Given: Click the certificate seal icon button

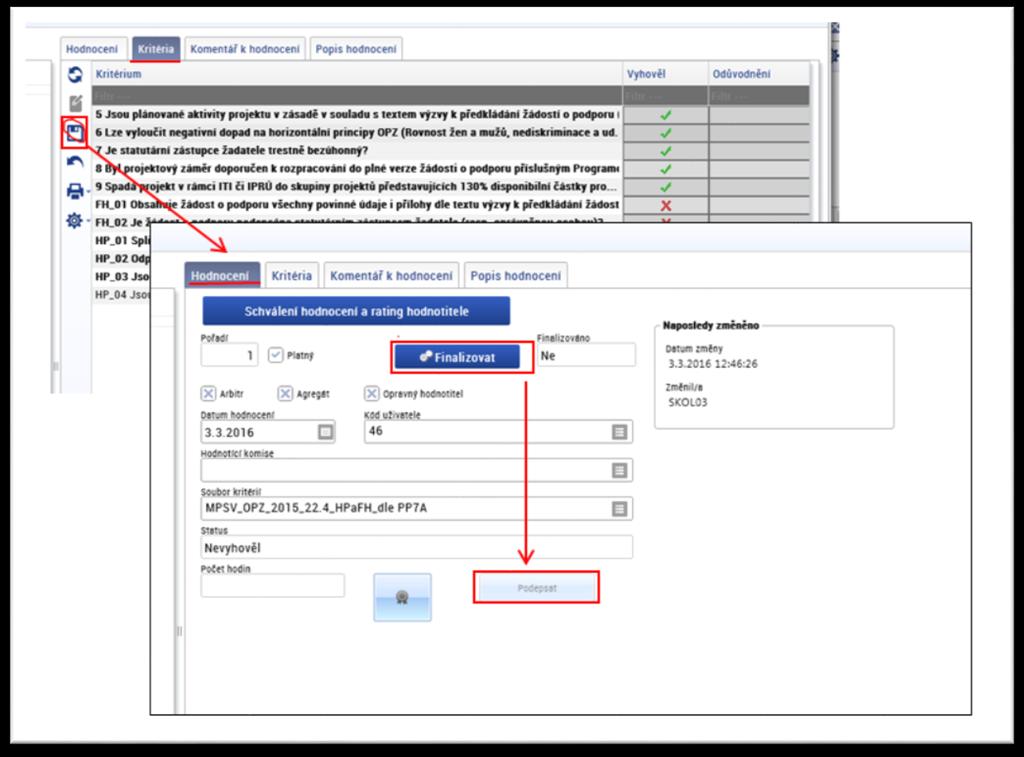Looking at the screenshot, I should click(x=402, y=597).
